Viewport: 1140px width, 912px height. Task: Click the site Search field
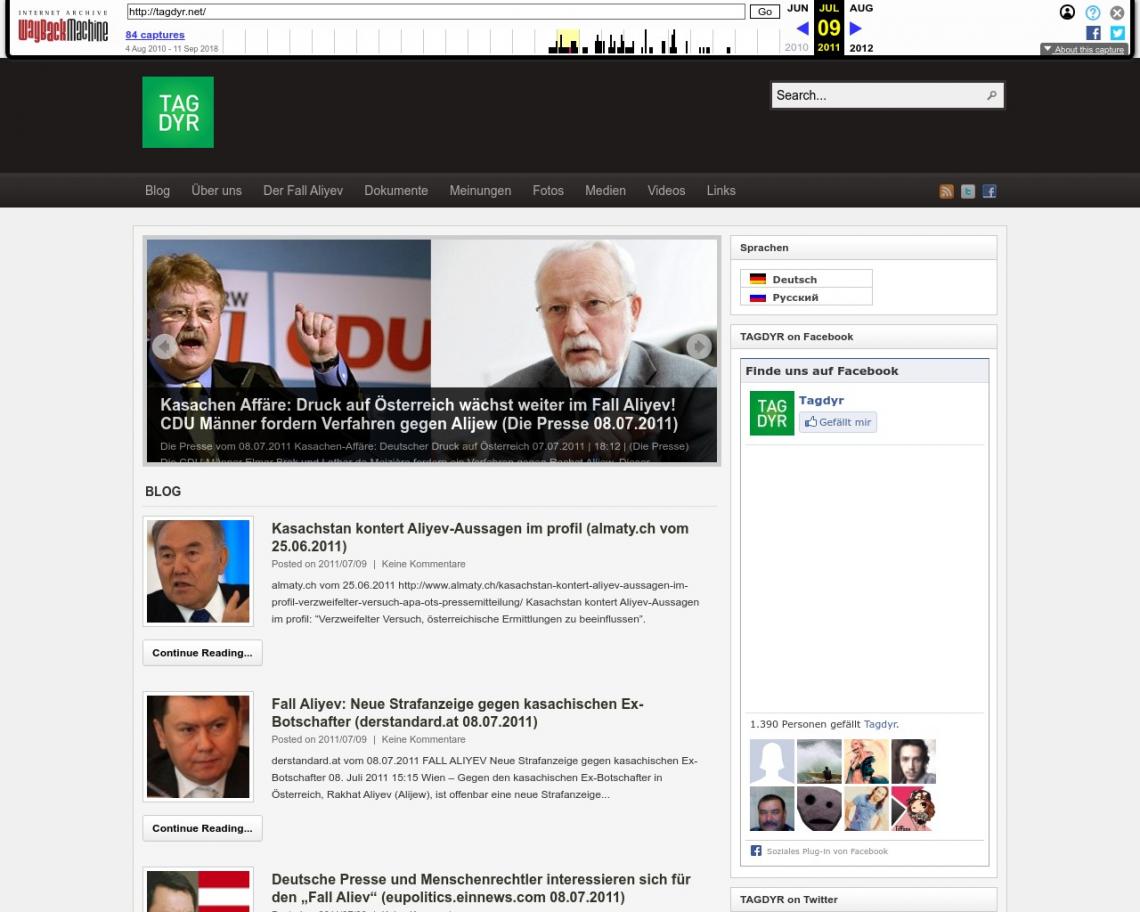click(x=887, y=95)
